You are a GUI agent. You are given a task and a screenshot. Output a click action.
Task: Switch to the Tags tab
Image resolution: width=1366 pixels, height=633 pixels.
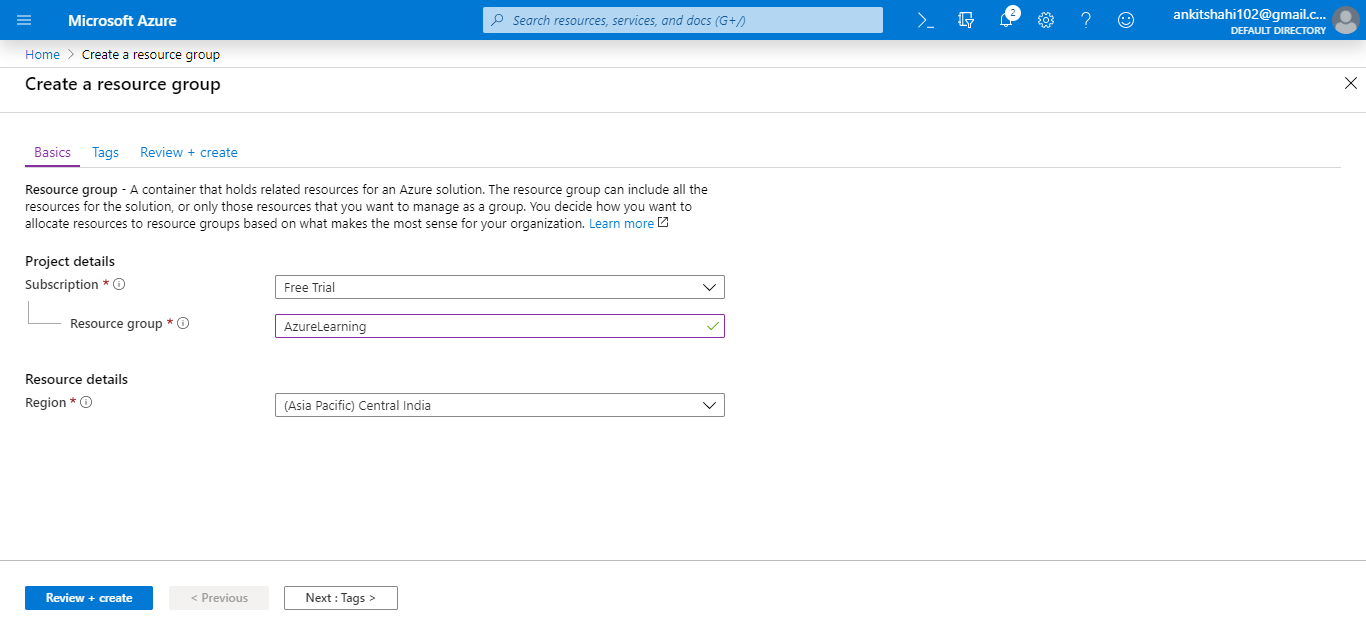[105, 152]
